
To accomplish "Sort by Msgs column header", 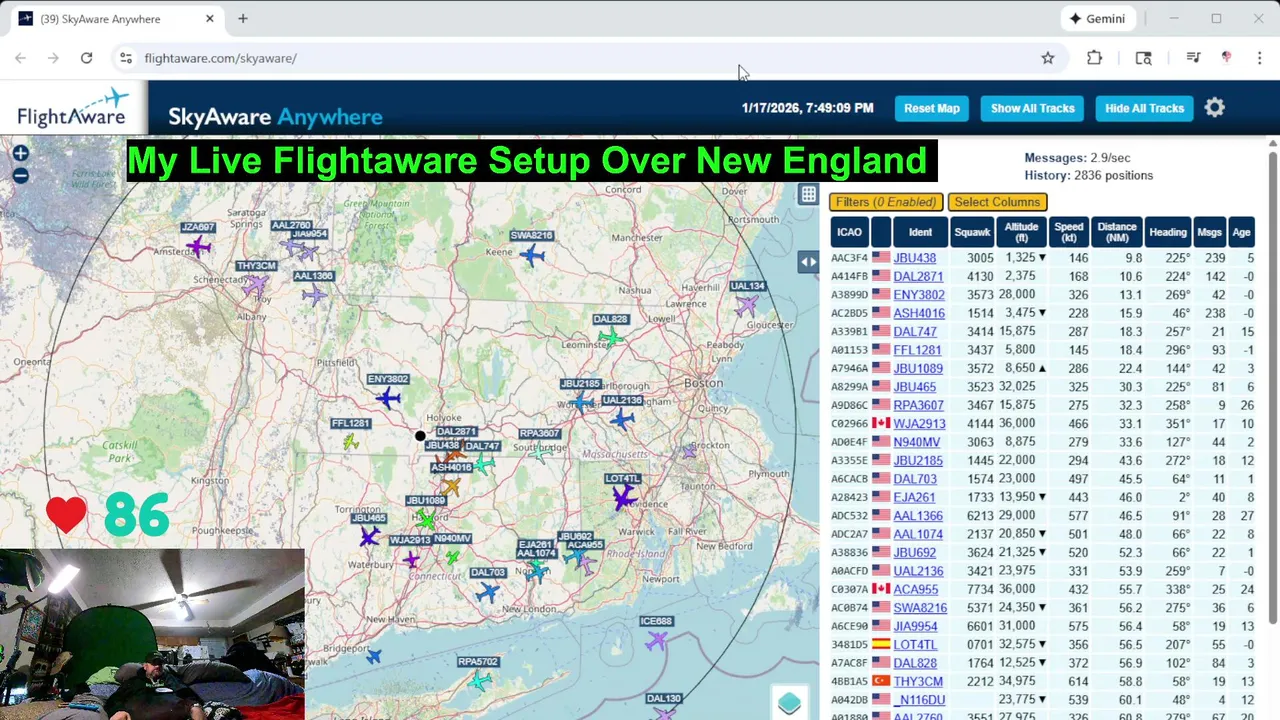I will point(1209,232).
